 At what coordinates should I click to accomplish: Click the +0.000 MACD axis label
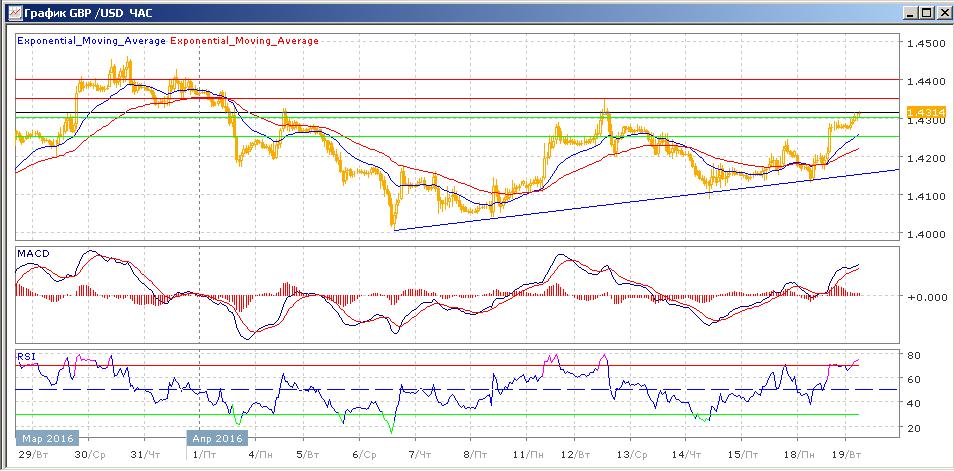pyautogui.click(x=925, y=296)
